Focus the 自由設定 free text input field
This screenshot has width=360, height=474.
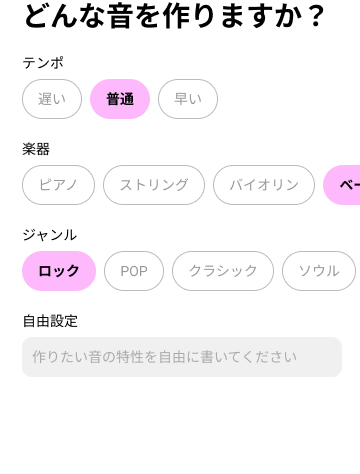coord(182,357)
